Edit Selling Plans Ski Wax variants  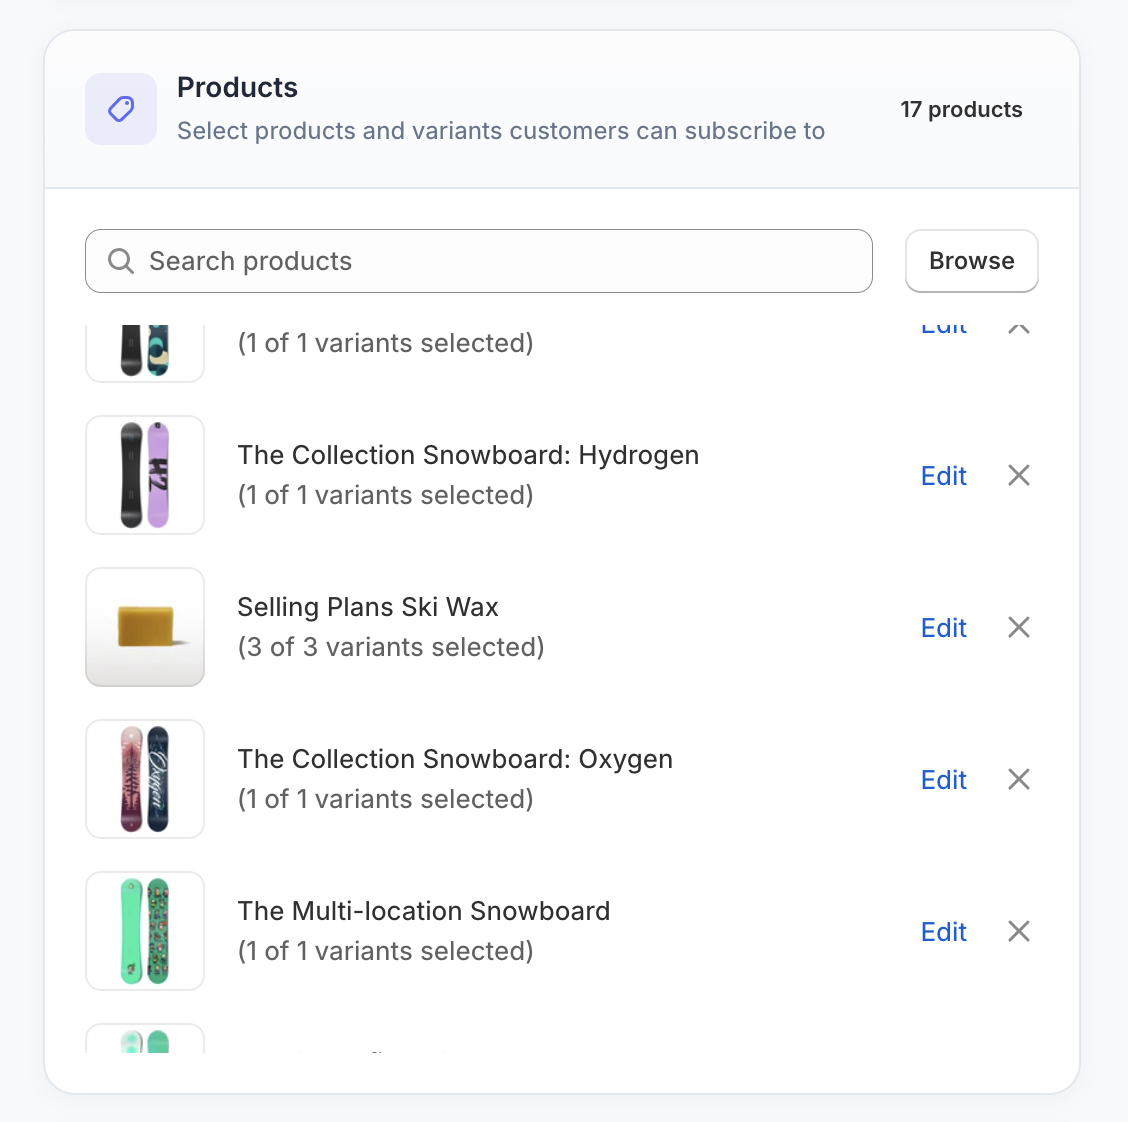(944, 628)
